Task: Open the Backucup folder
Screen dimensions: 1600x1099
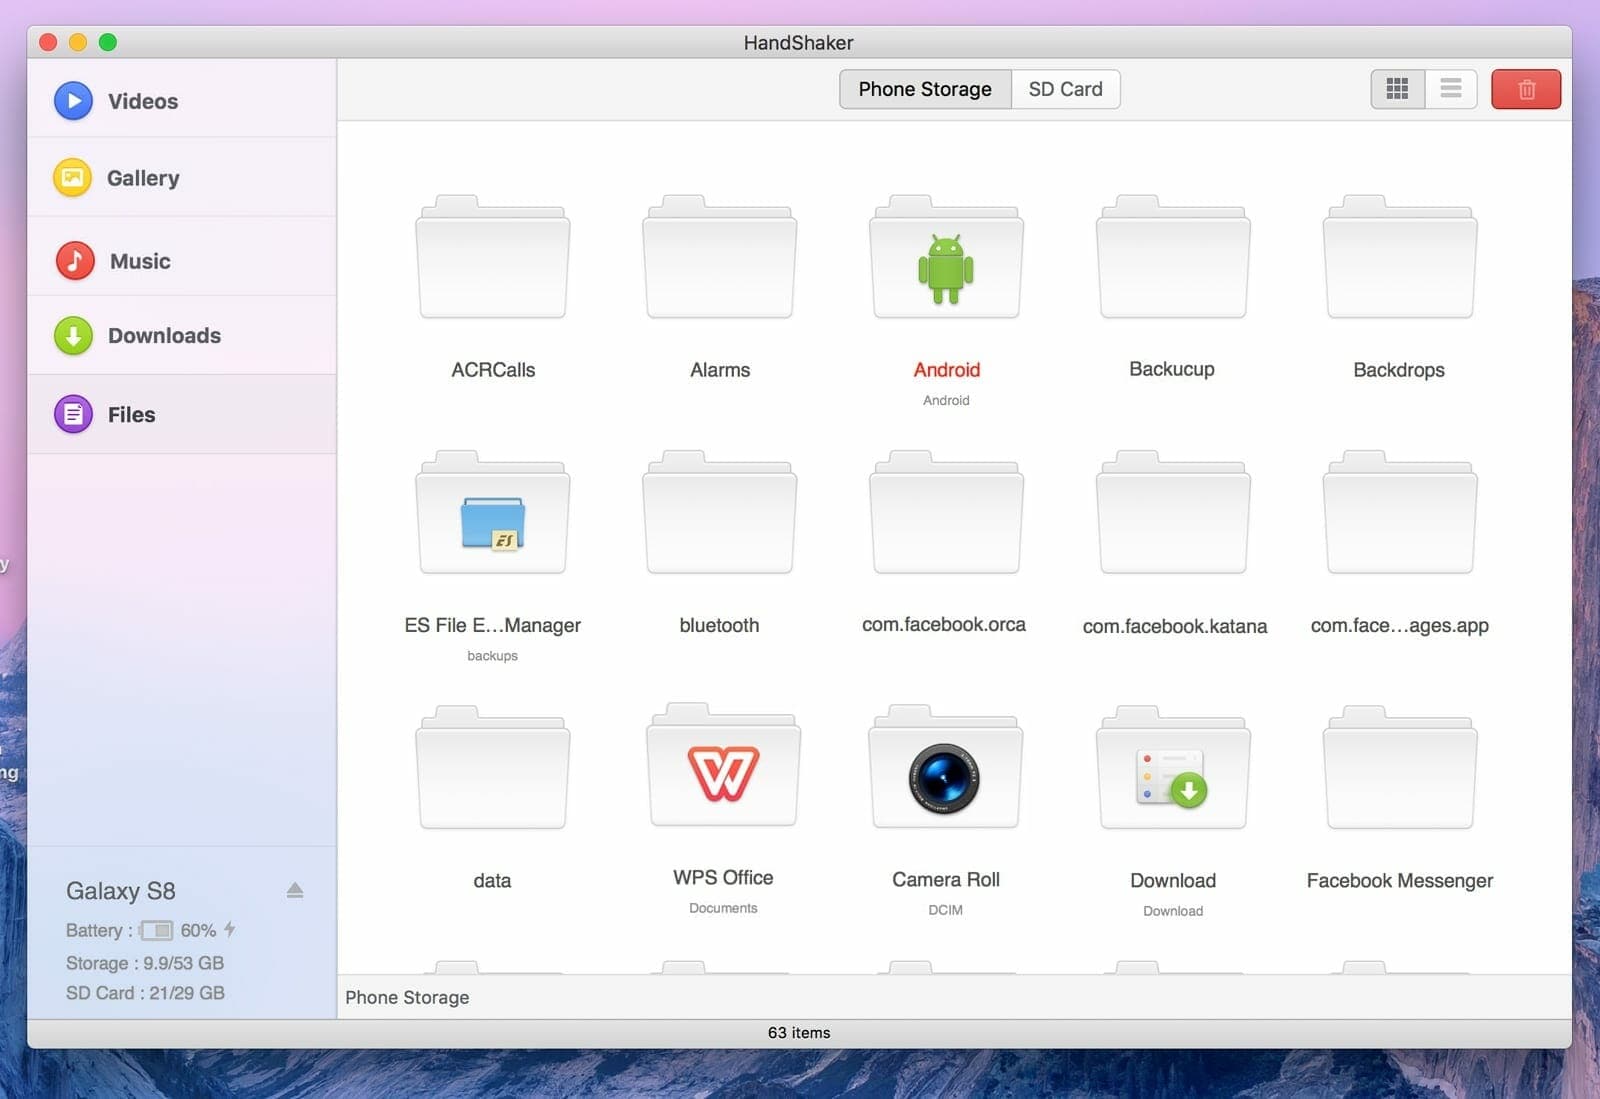Action: point(1173,258)
